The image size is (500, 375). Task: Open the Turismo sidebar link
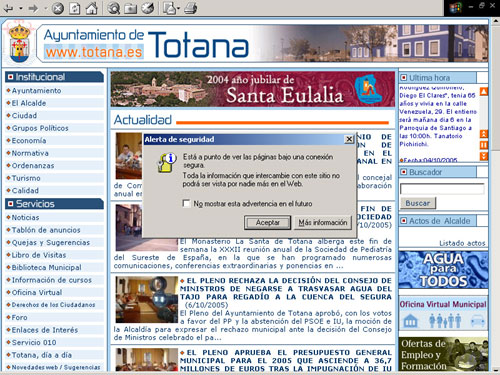pyautogui.click(x=26, y=178)
